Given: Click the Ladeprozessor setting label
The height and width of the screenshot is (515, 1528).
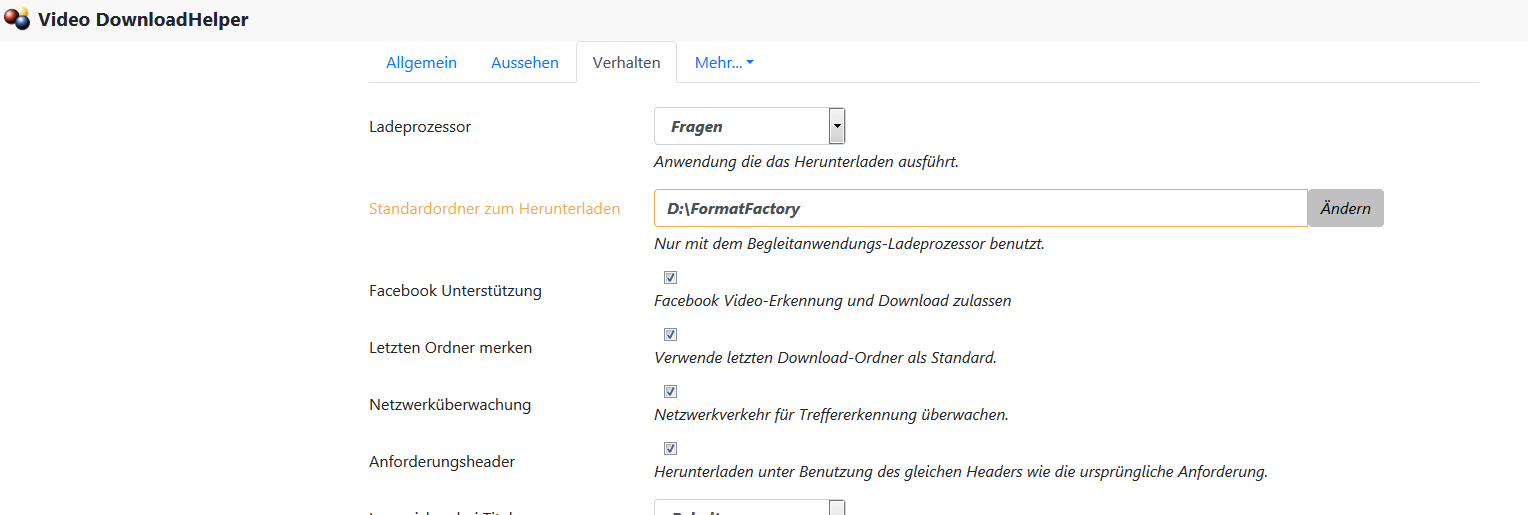Looking at the screenshot, I should coord(420,127).
